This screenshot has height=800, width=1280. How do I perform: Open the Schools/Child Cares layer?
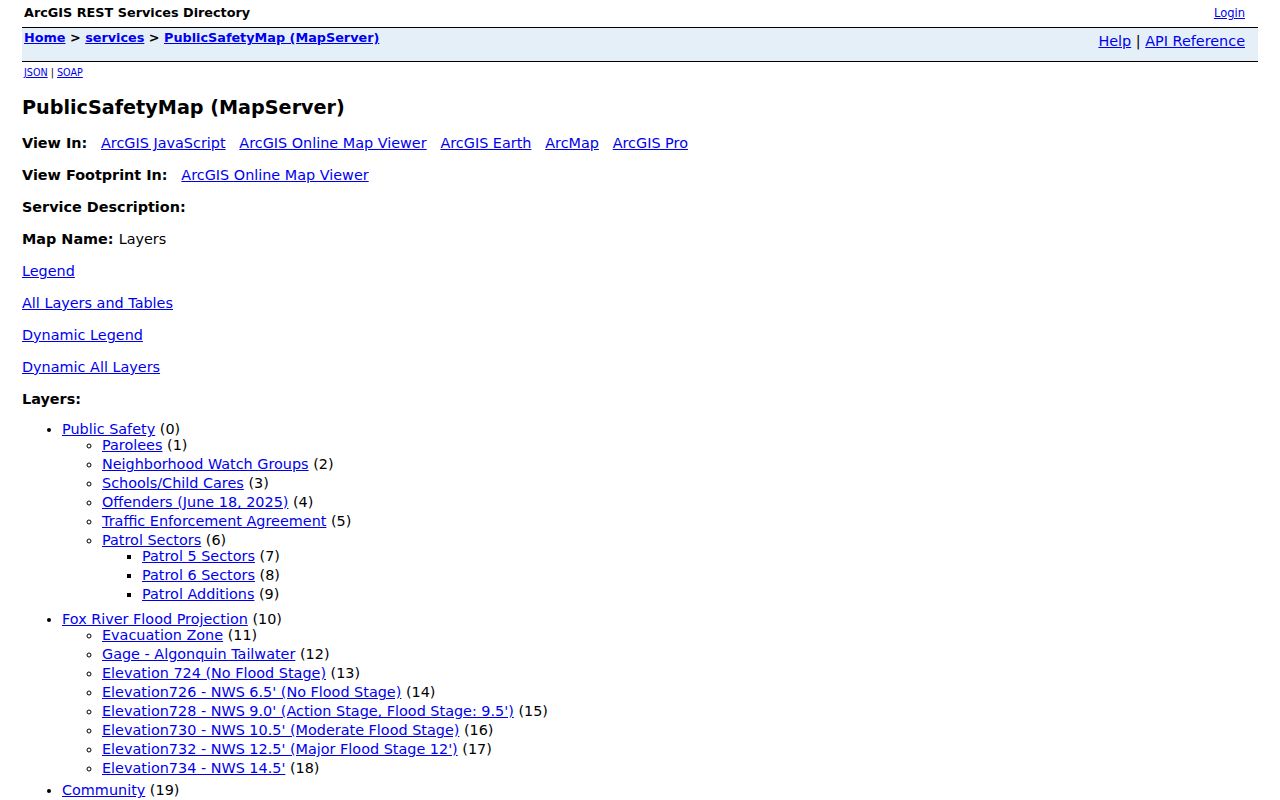[x=173, y=483]
